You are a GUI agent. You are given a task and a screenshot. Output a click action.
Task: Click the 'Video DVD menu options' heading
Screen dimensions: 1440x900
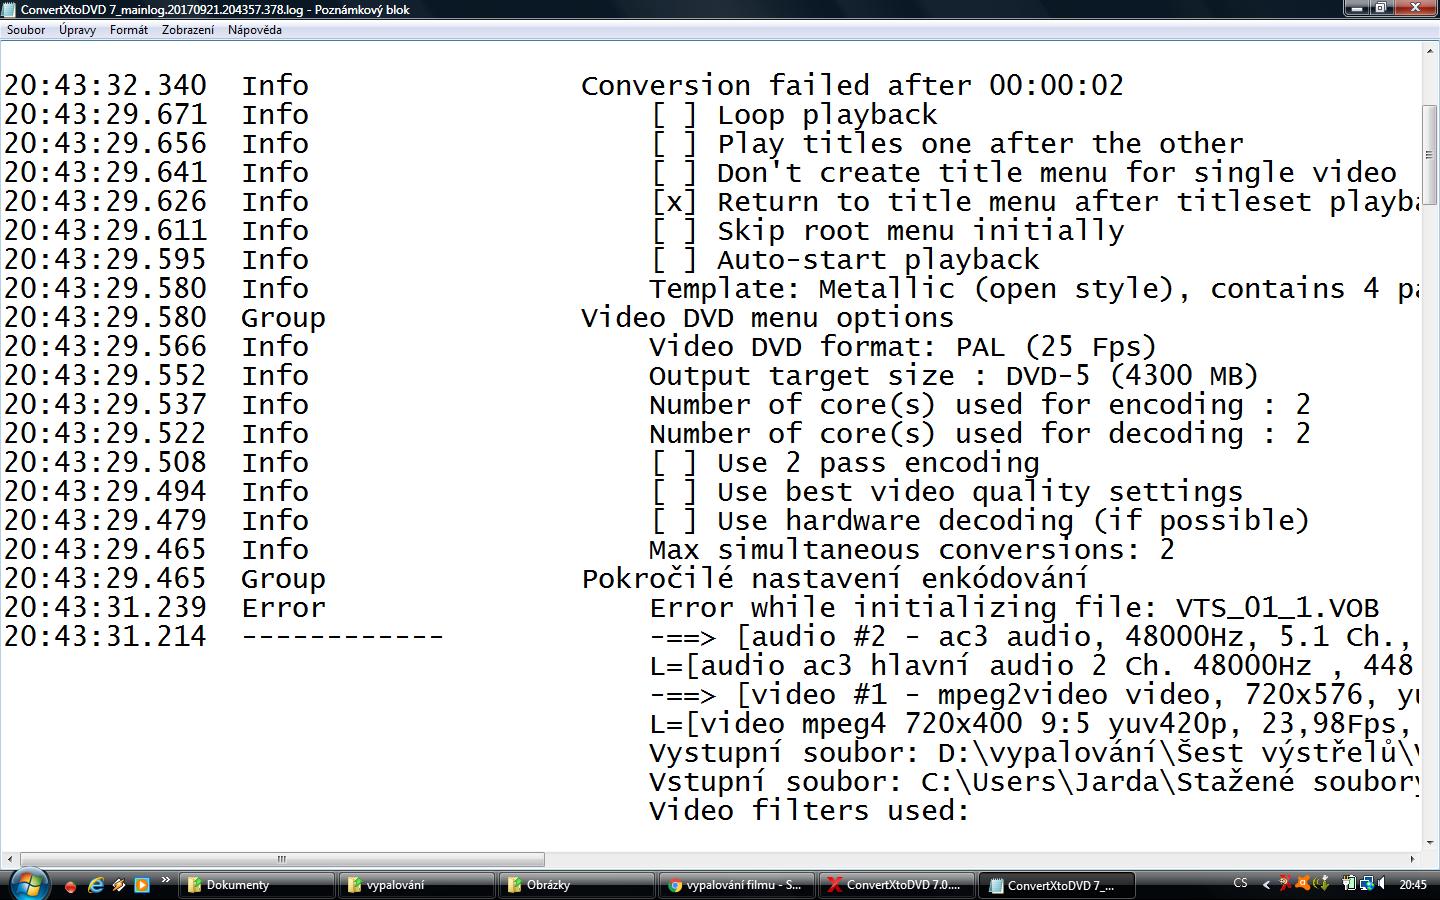click(x=768, y=318)
